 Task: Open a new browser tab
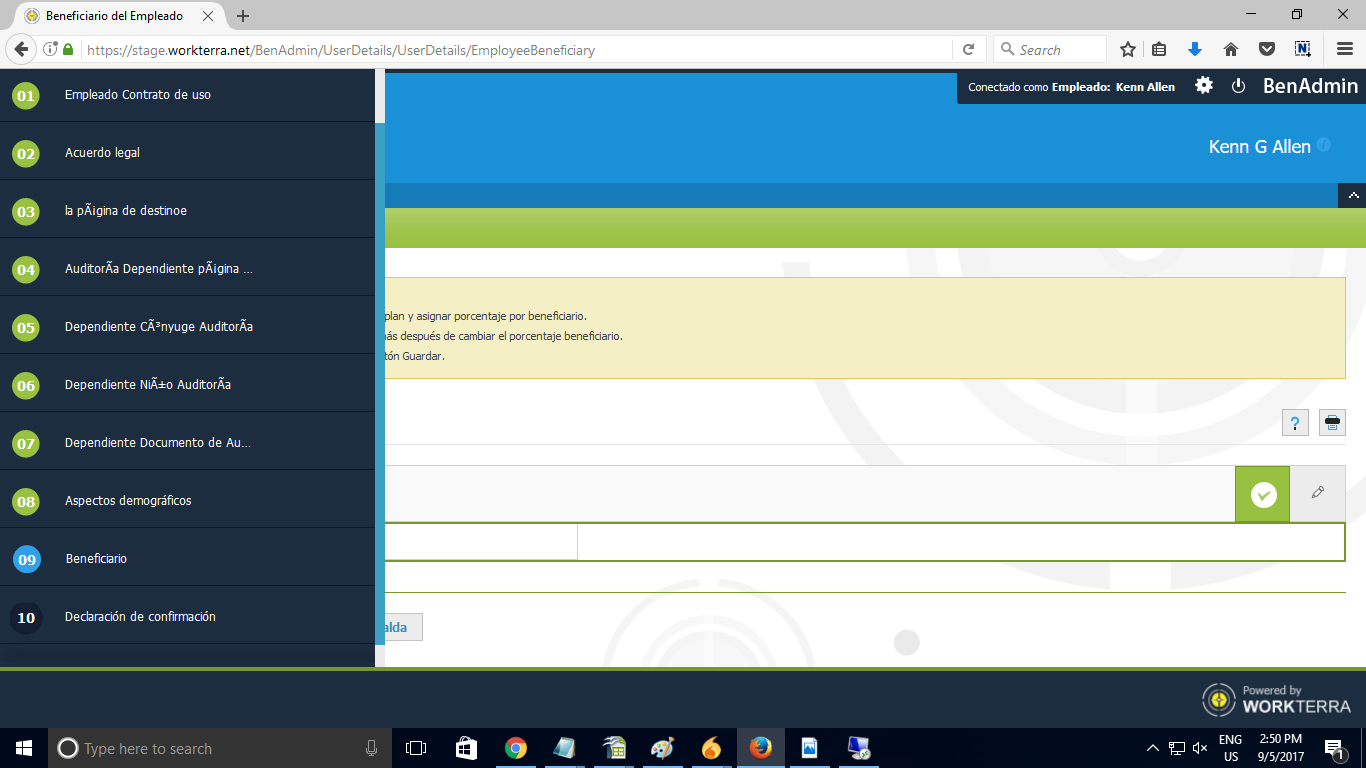(243, 16)
